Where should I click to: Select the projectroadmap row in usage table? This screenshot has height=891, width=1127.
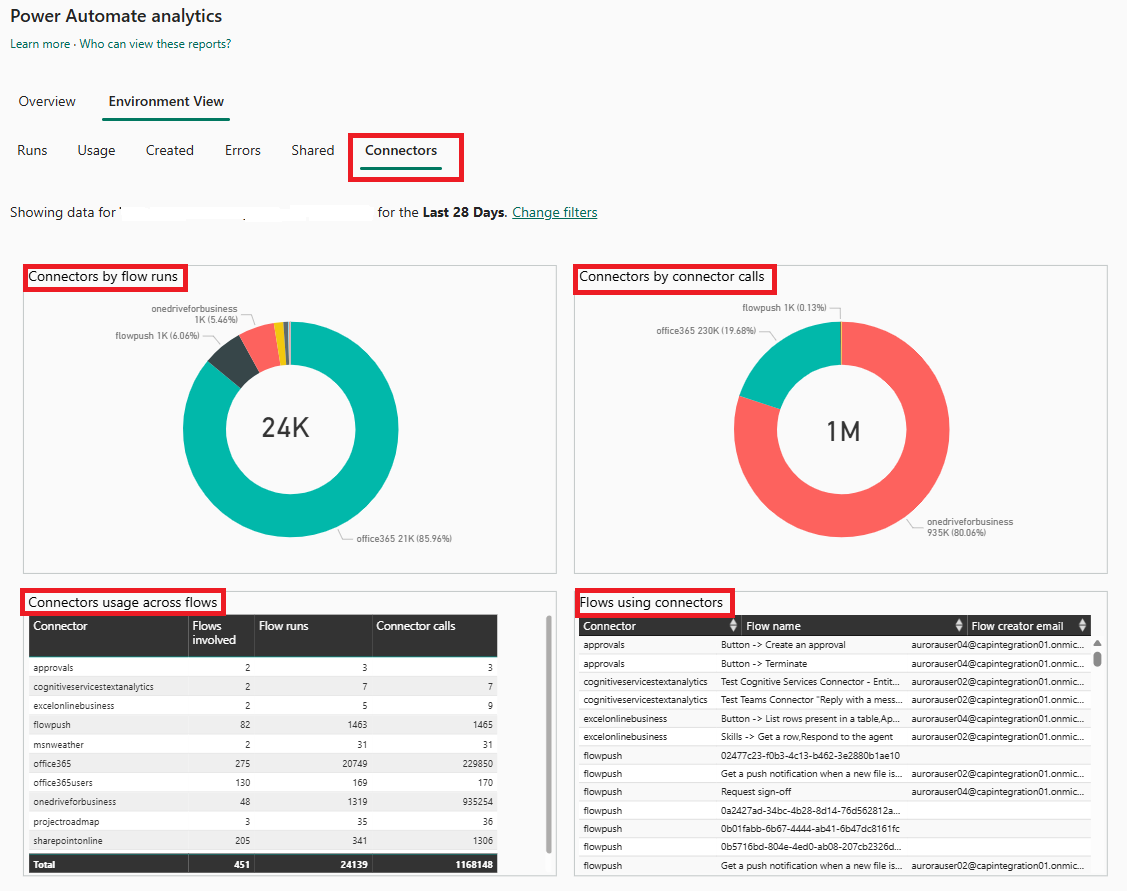point(263,821)
